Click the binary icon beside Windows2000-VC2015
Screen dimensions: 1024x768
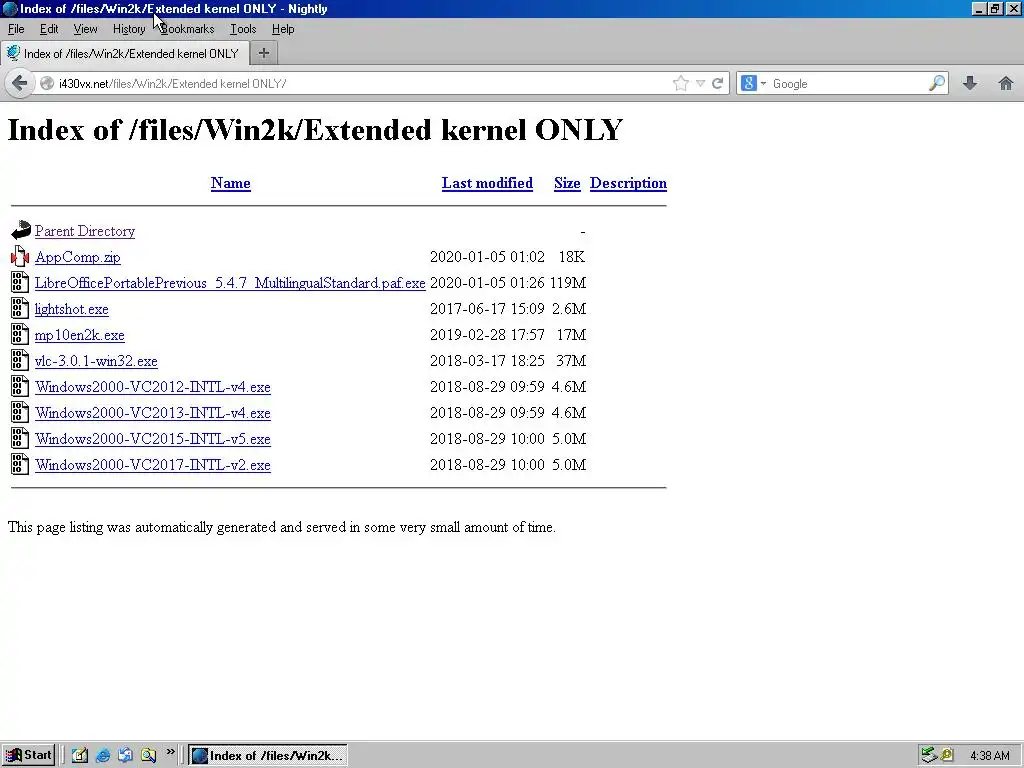pos(20,439)
